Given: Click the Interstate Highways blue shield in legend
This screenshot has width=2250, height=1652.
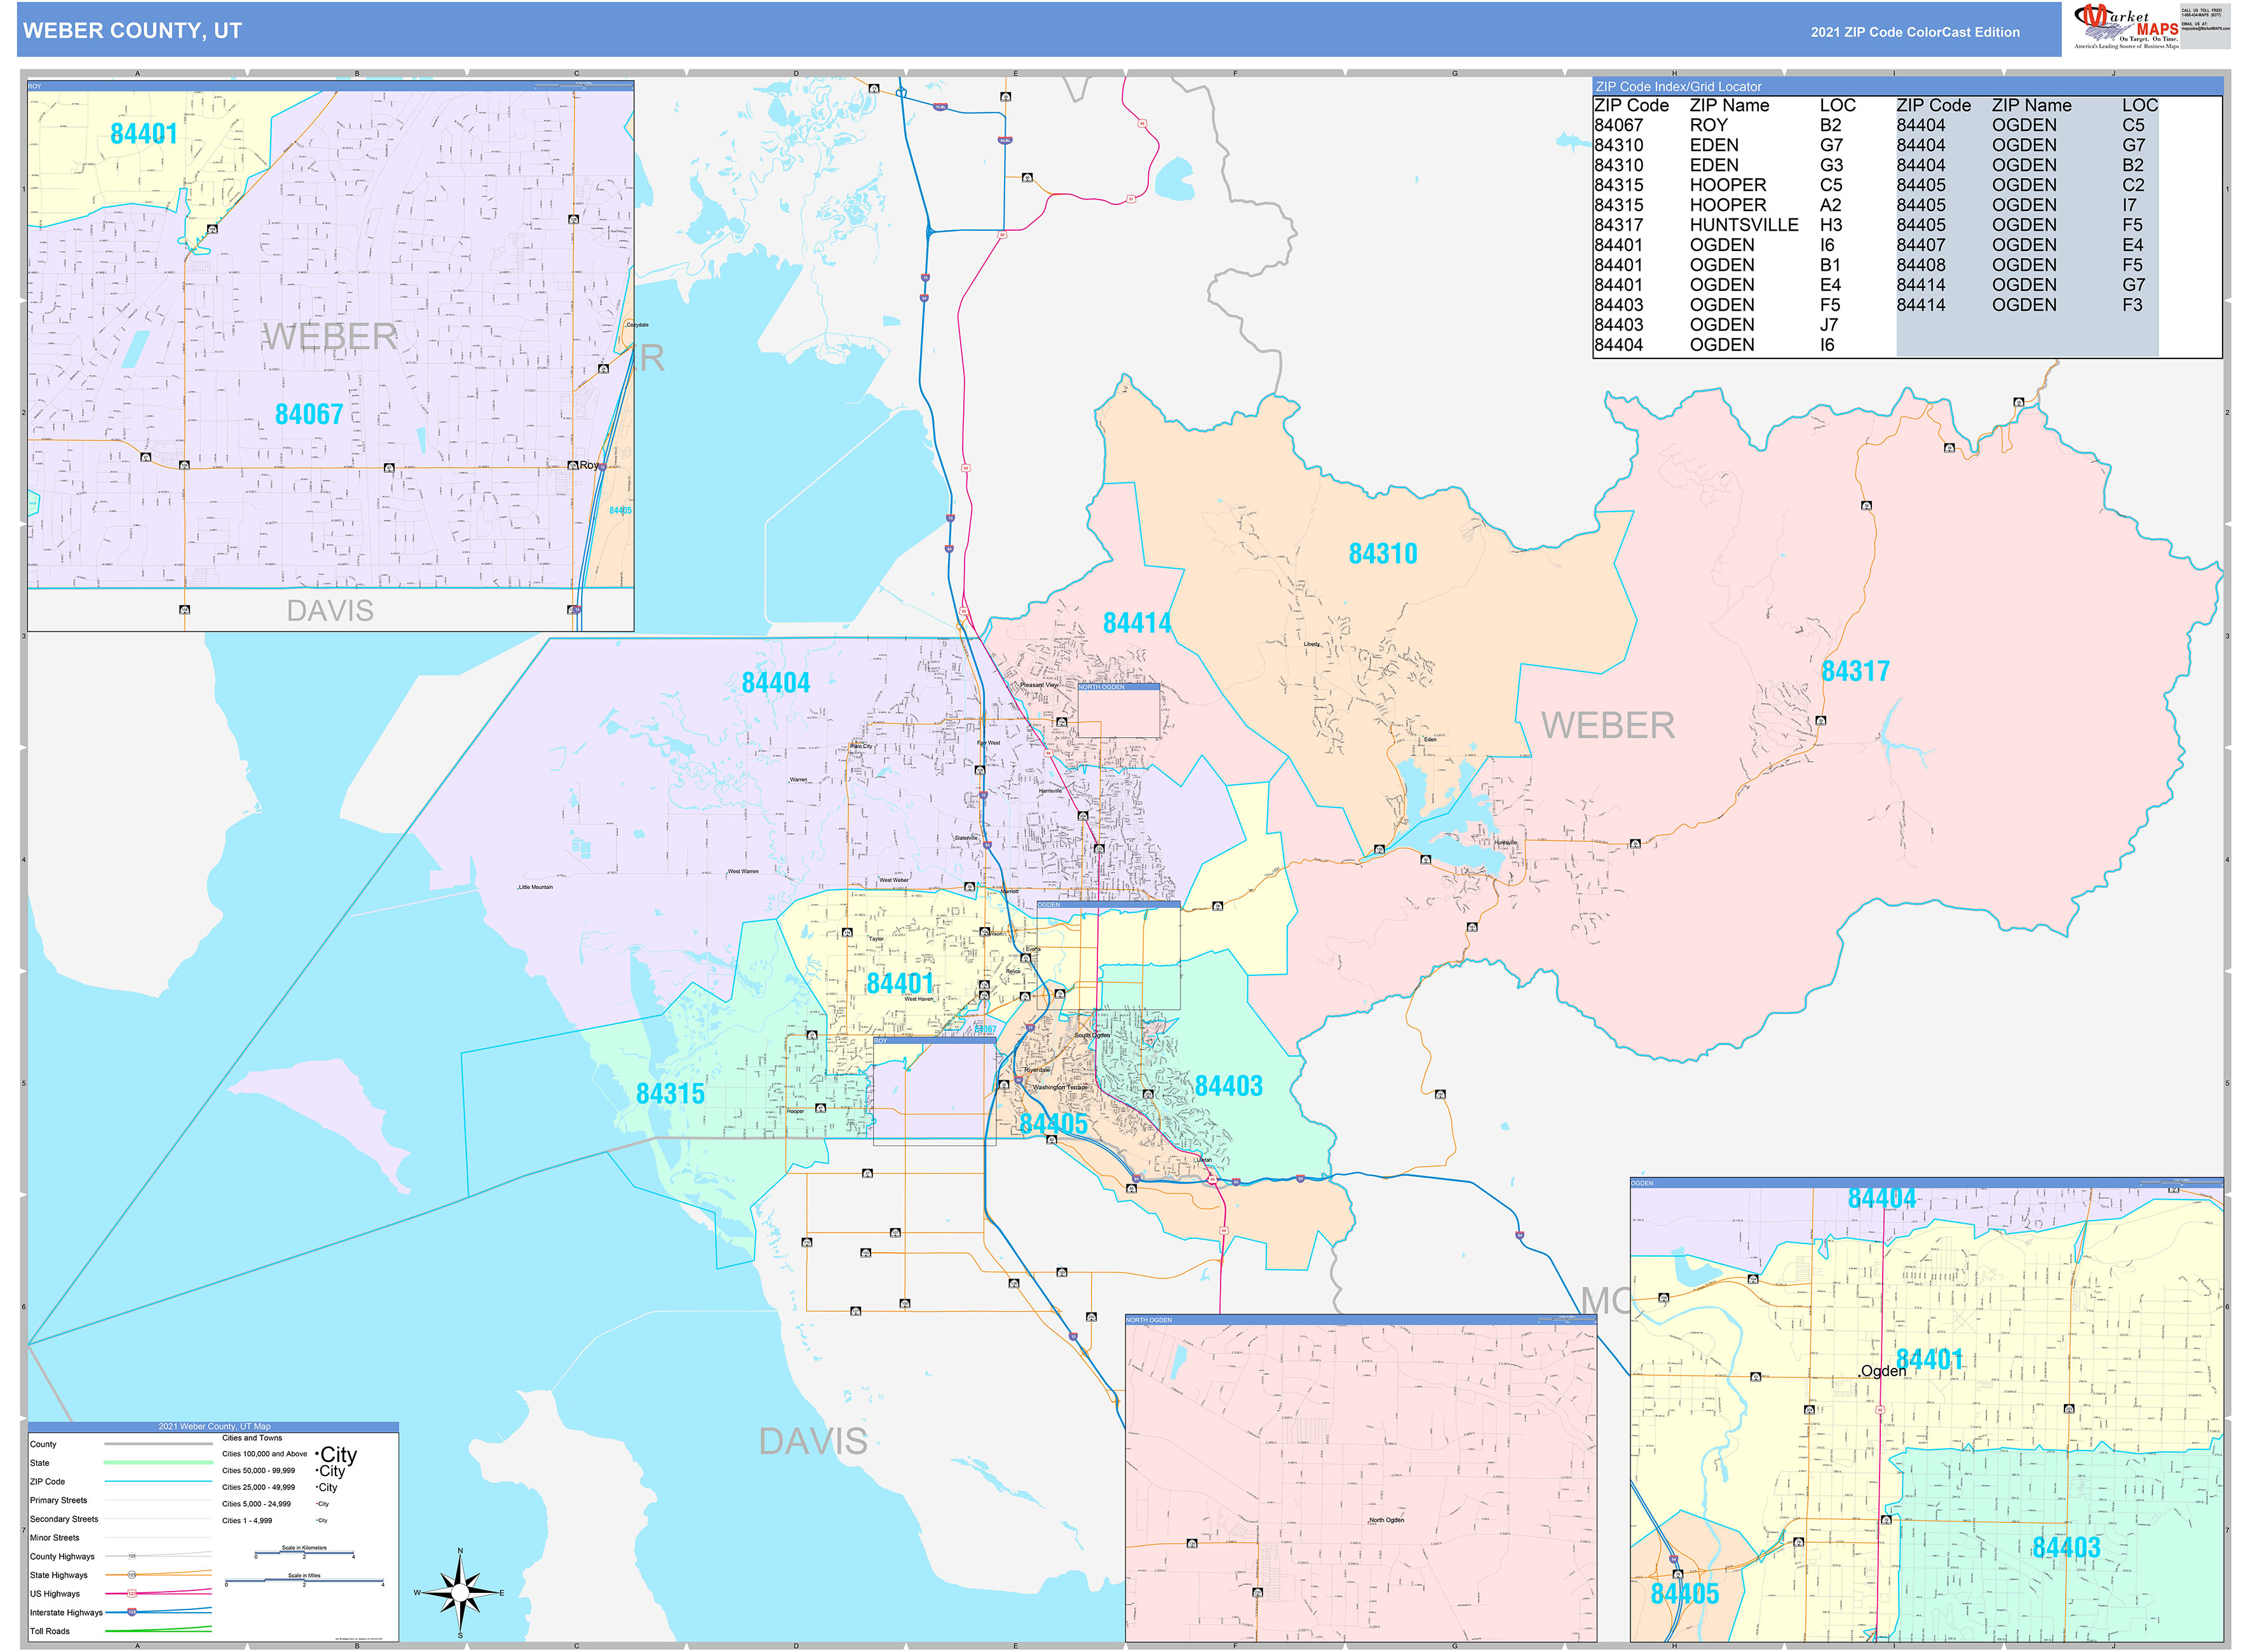Looking at the screenshot, I should coord(132,1613).
